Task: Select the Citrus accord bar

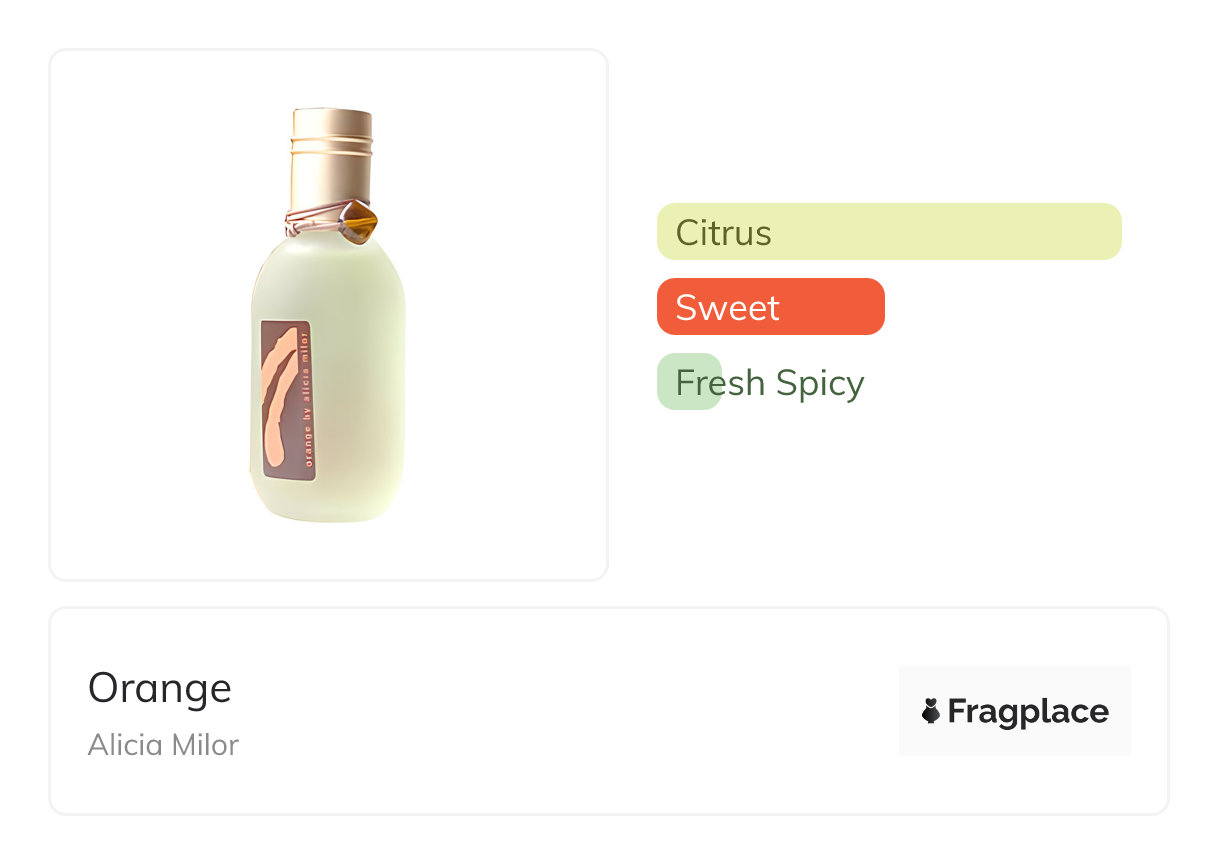Action: (x=889, y=232)
